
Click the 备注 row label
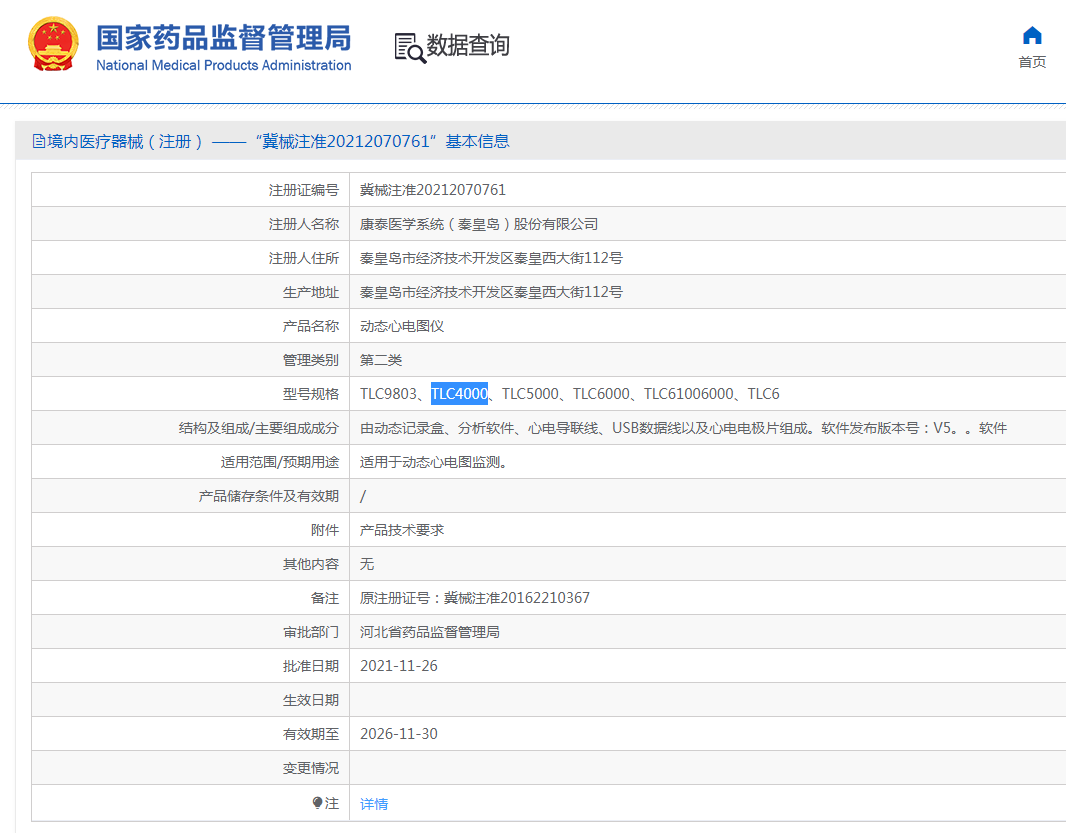(x=324, y=598)
